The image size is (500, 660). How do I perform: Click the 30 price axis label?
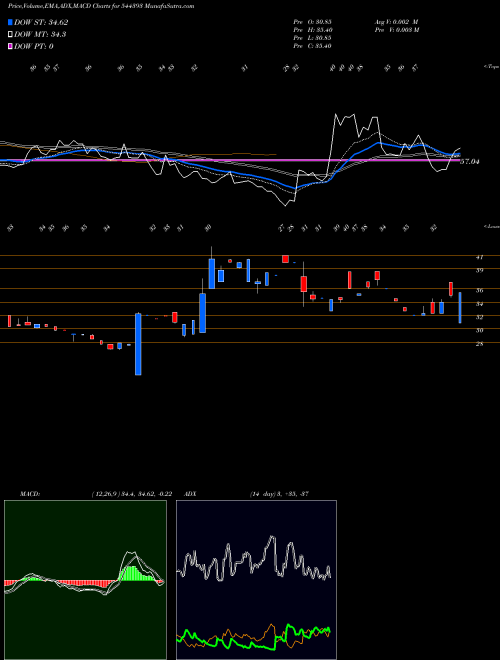(x=479, y=330)
